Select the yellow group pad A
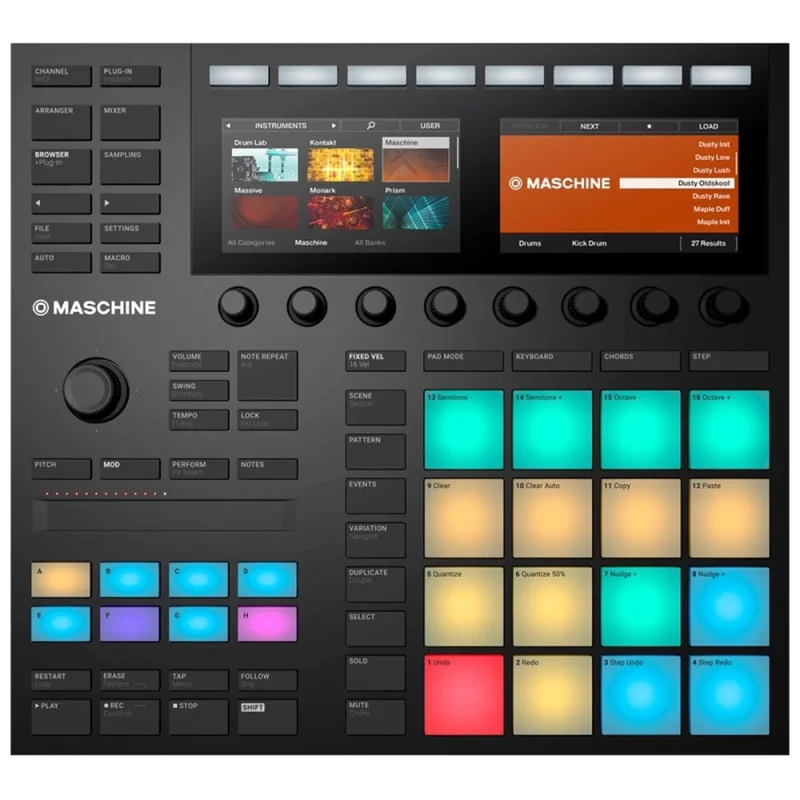The image size is (800, 800). click(x=61, y=580)
